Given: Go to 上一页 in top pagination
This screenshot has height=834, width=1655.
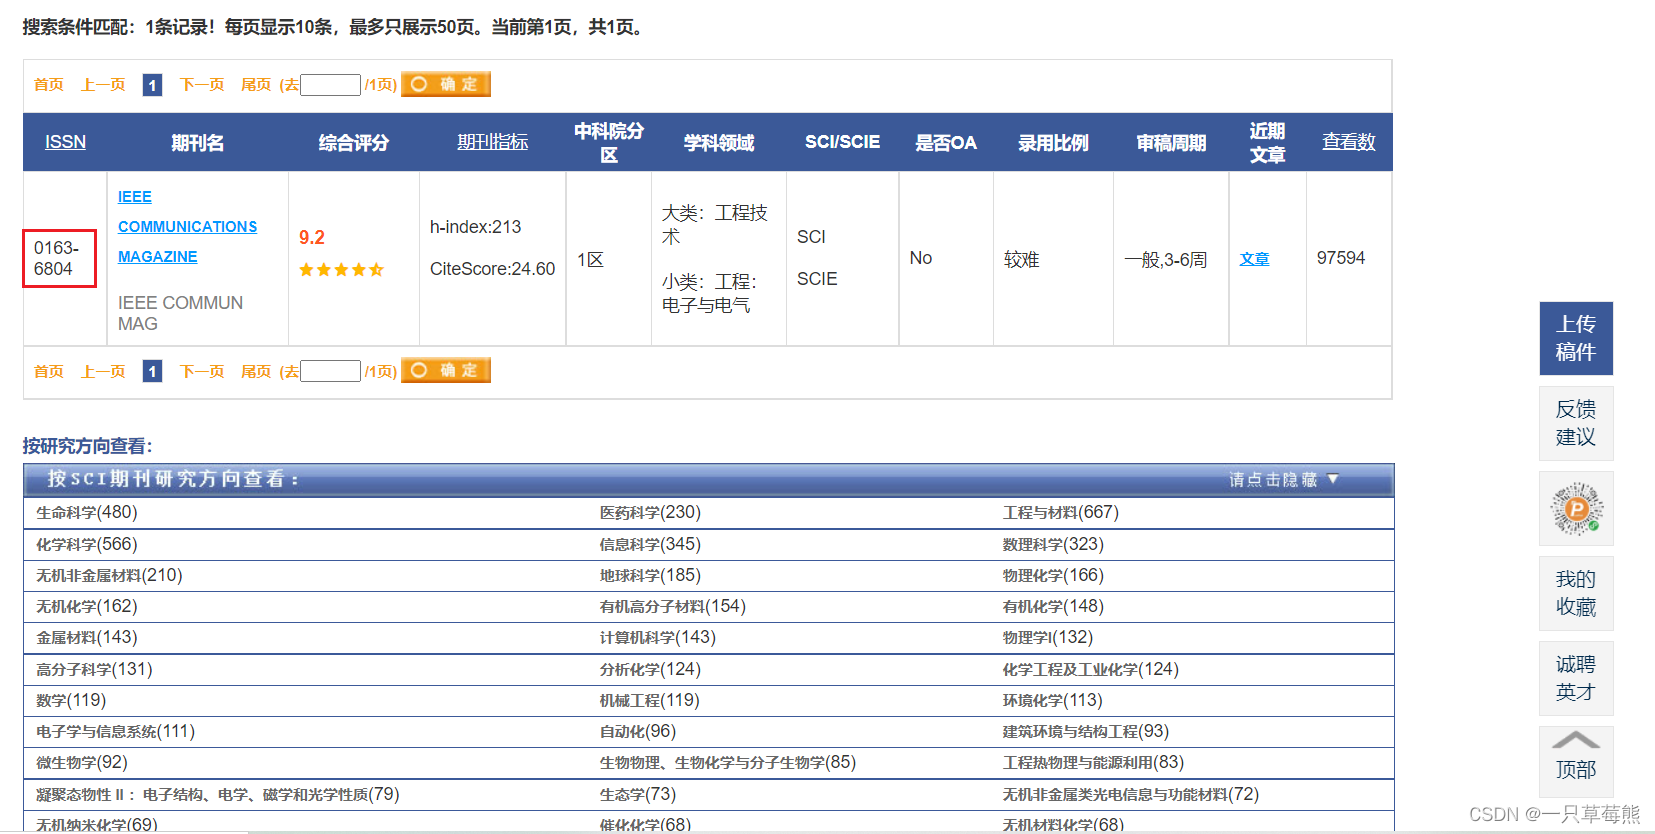Looking at the screenshot, I should [x=103, y=85].
